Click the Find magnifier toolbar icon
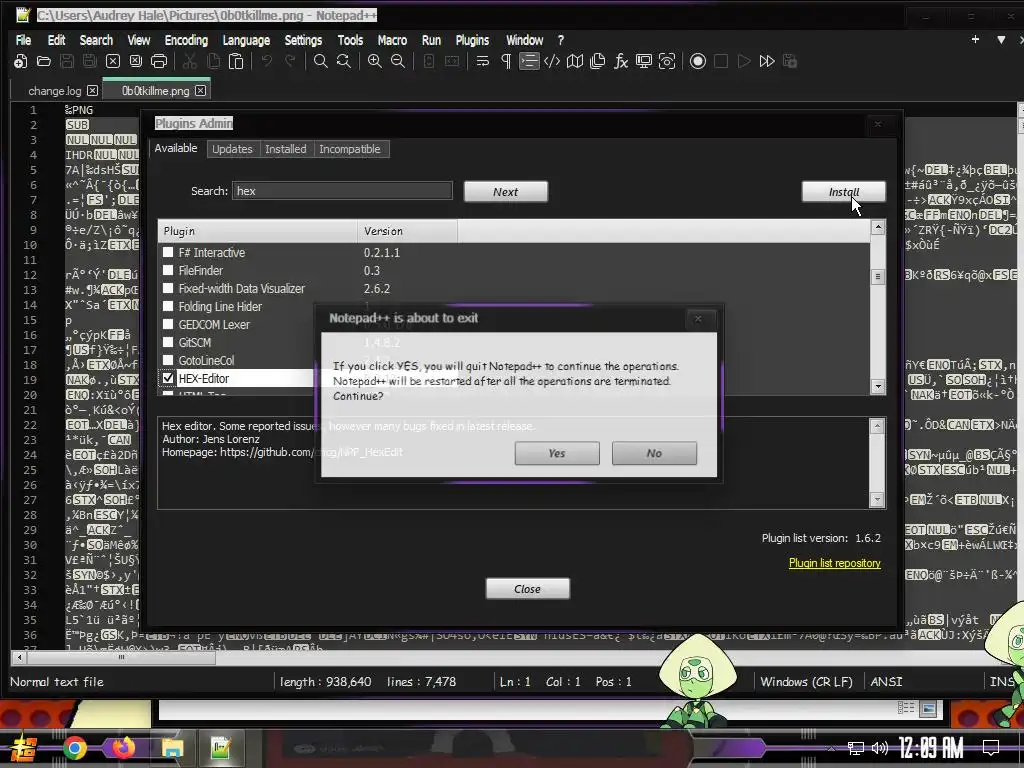 click(321, 61)
